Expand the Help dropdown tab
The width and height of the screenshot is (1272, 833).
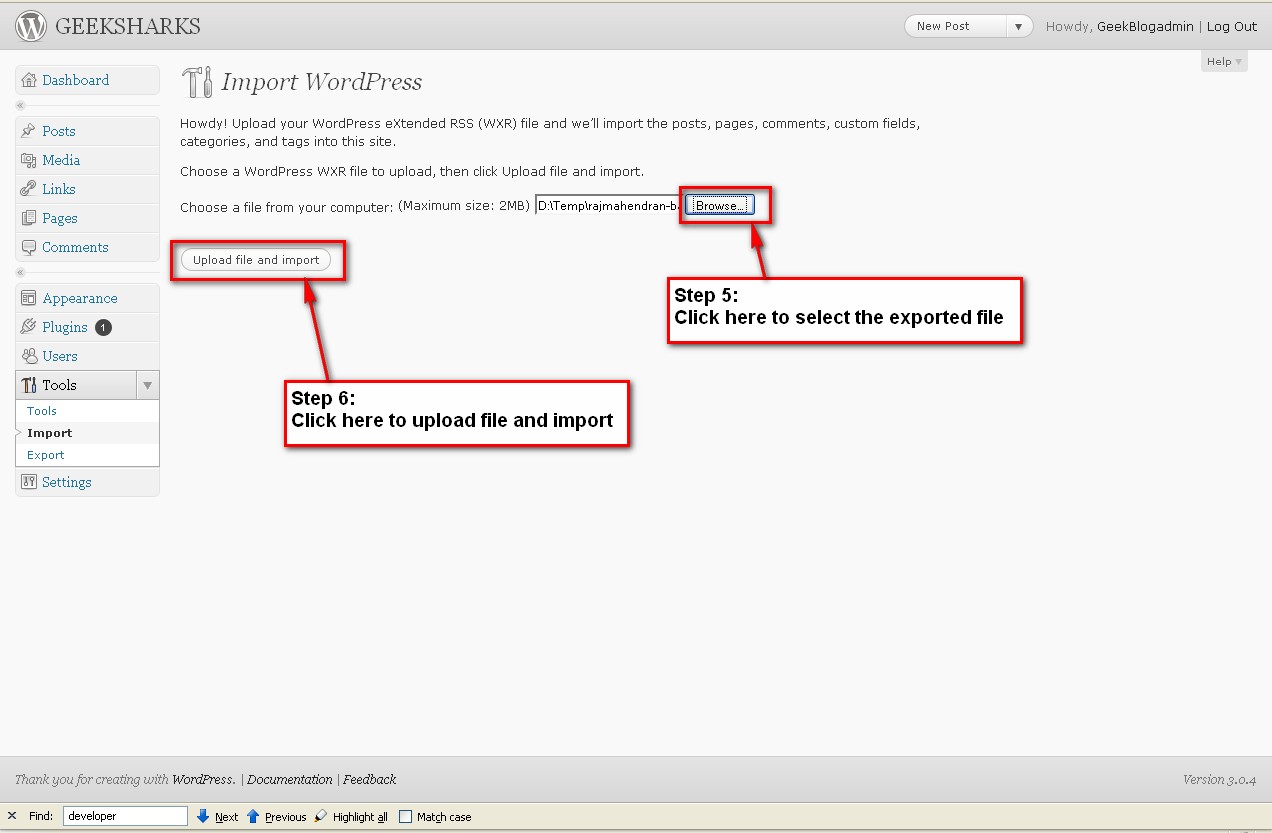1225,61
